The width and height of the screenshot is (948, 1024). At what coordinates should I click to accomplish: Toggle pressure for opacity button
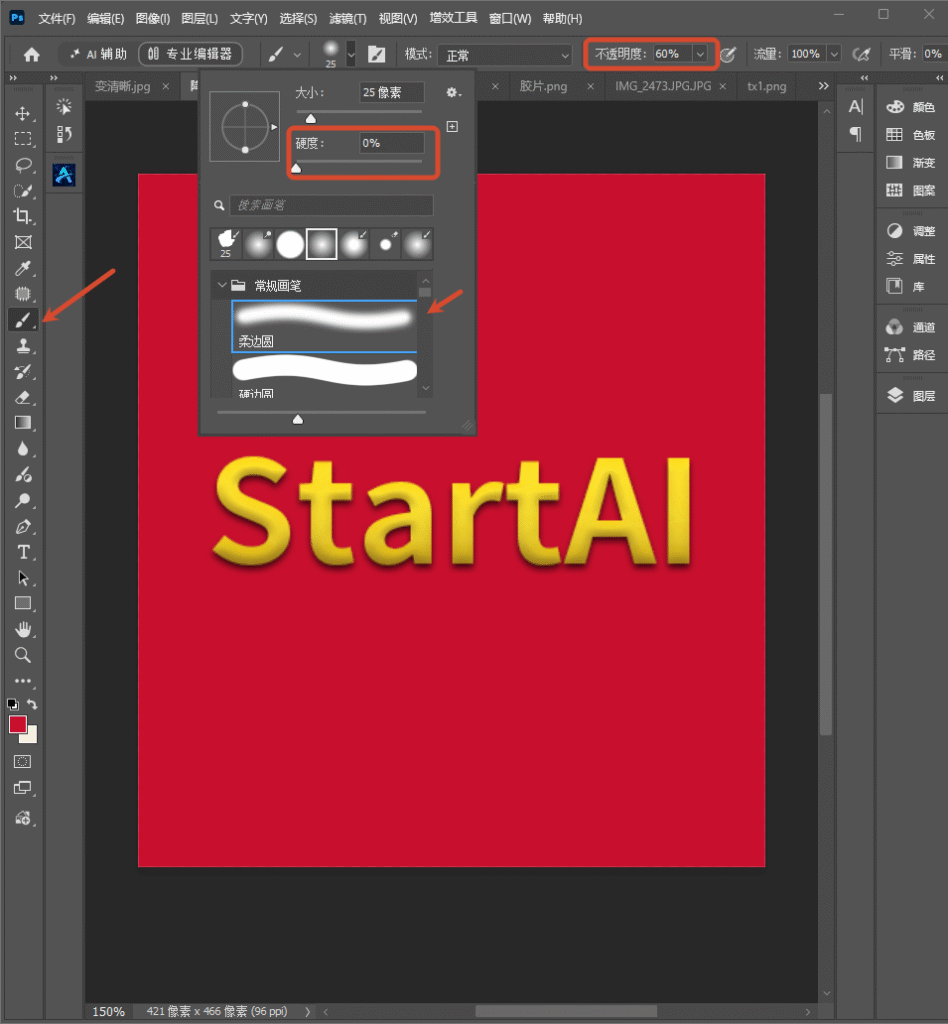tap(728, 54)
